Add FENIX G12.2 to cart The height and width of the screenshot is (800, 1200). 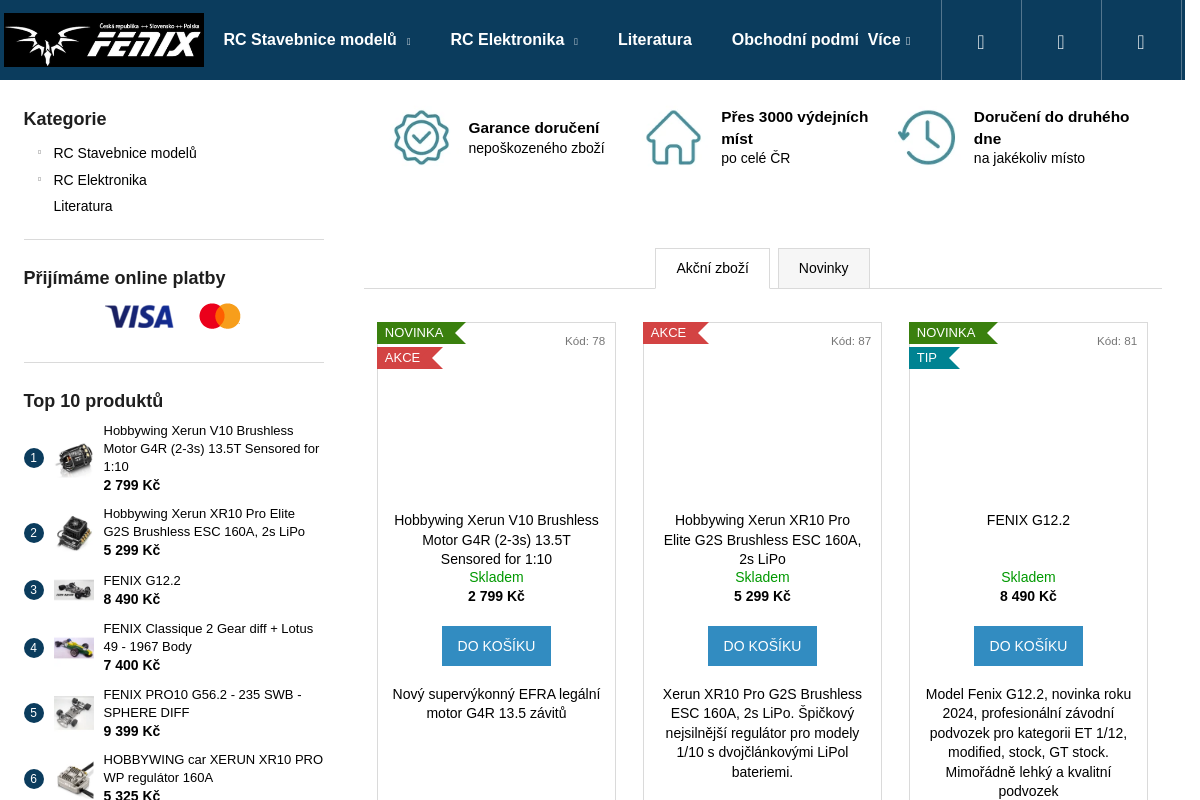[1028, 646]
